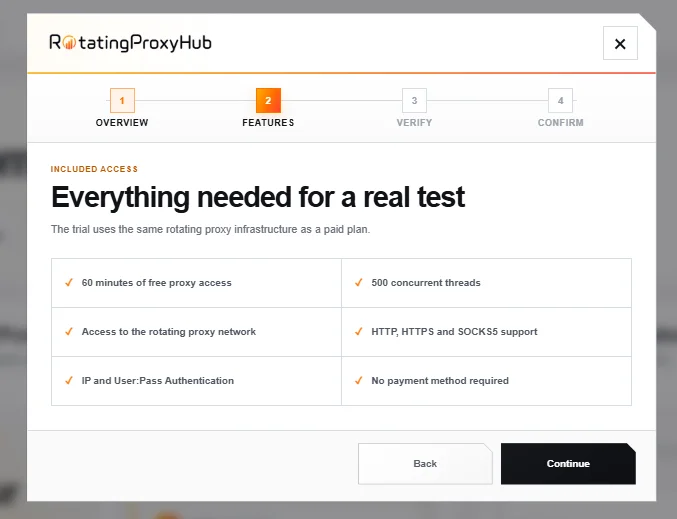Select text 'Access to the rotating proxy network'
Image resolution: width=677 pixels, height=519 pixels.
pyautogui.click(x=169, y=332)
